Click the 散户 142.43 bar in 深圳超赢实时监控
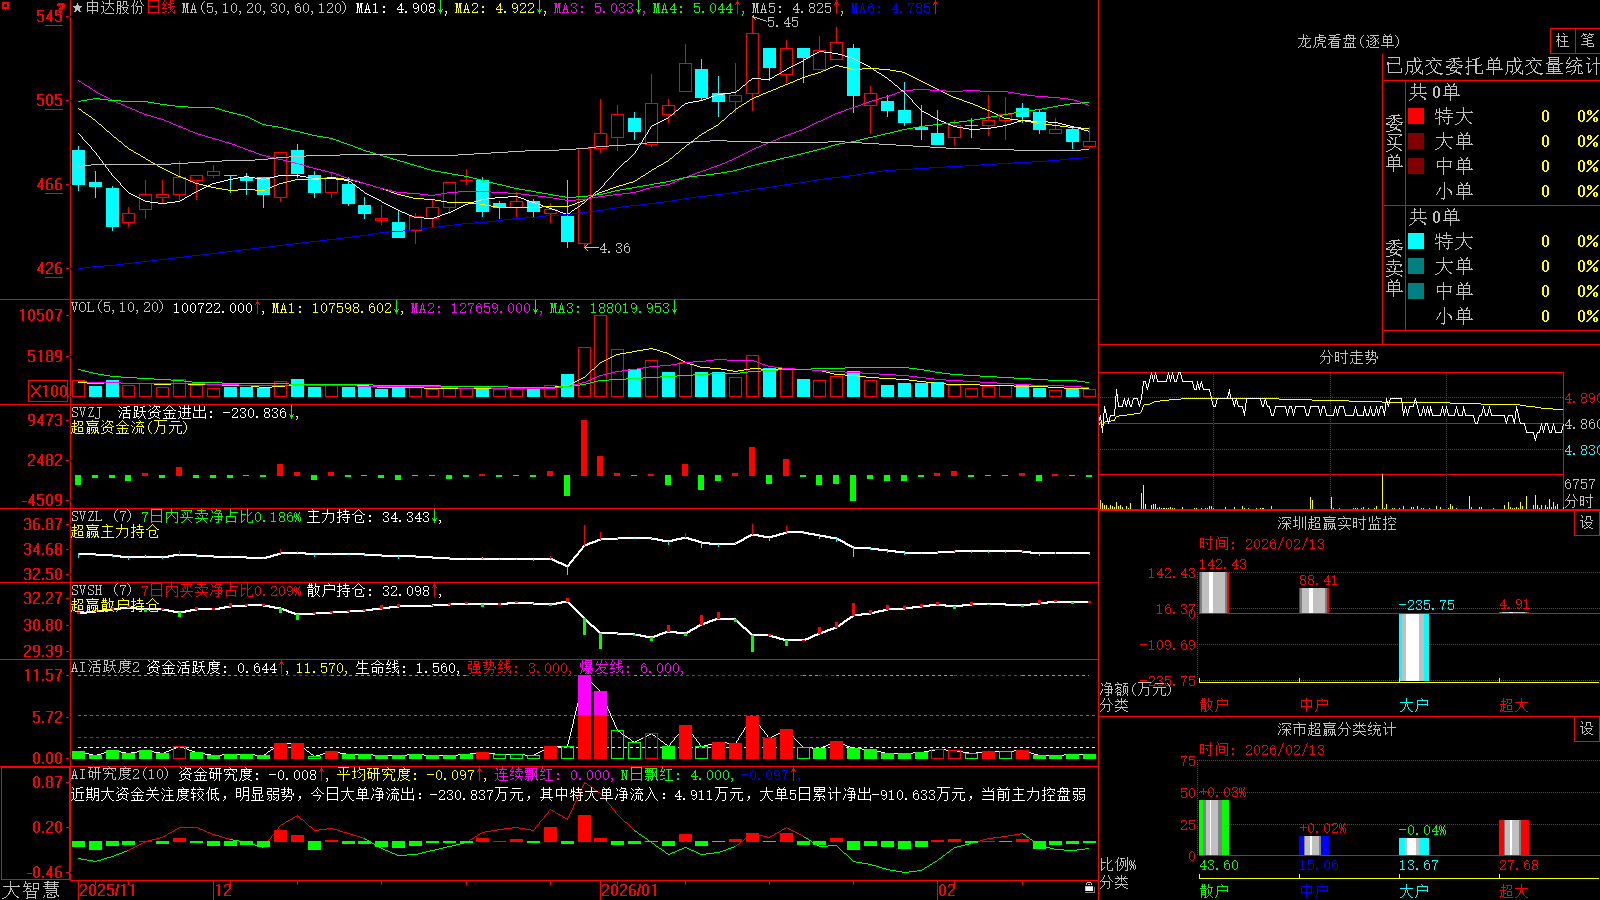The height and width of the screenshot is (900, 1600). [x=1214, y=592]
